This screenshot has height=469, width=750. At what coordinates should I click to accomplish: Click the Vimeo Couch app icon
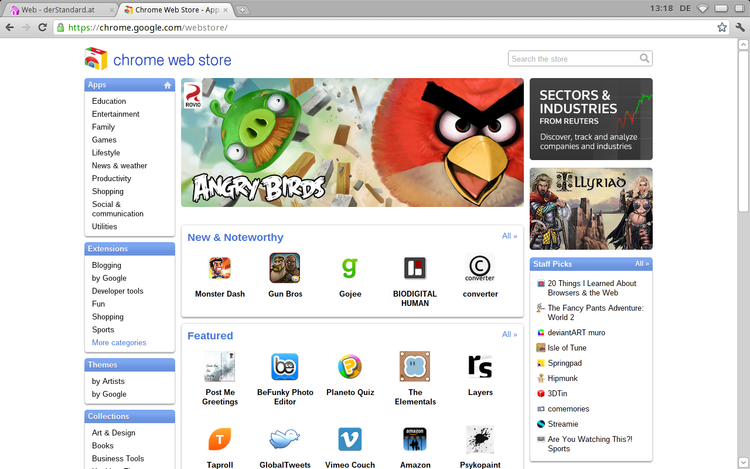[349, 439]
